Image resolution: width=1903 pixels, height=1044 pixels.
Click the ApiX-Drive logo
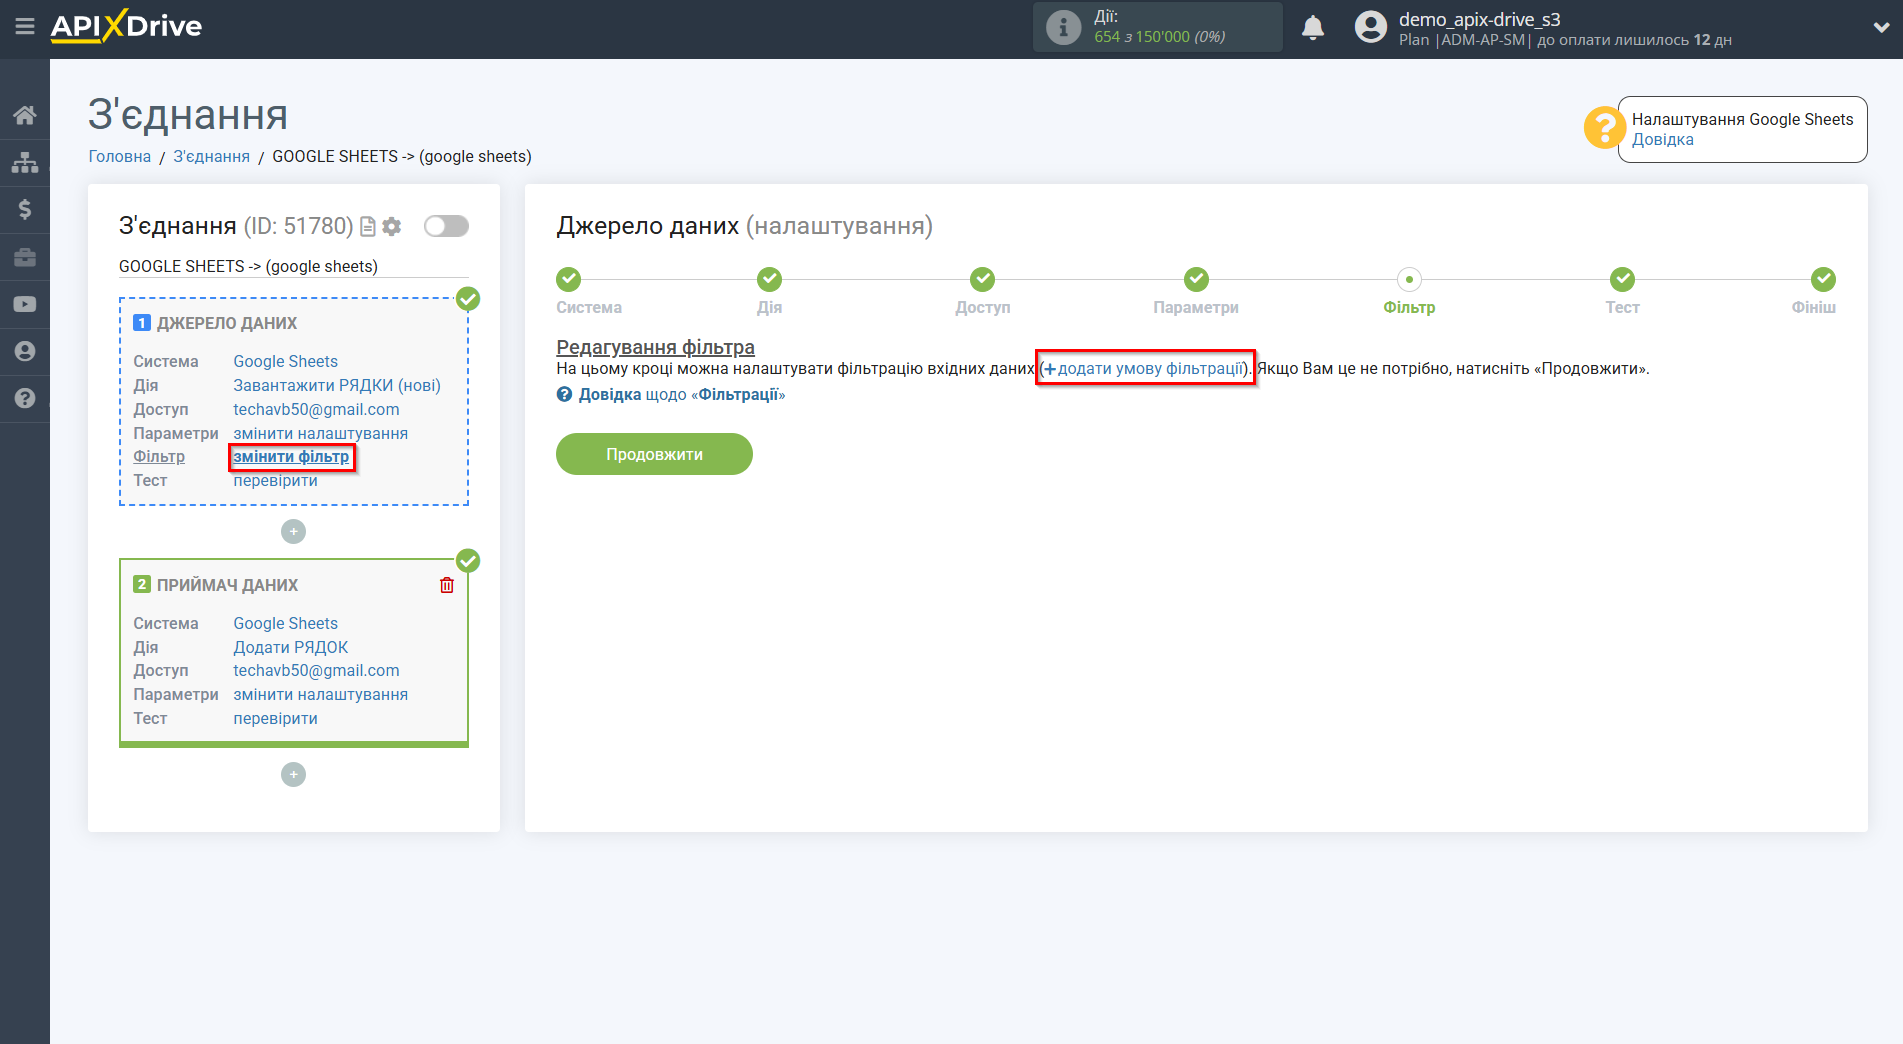126,26
